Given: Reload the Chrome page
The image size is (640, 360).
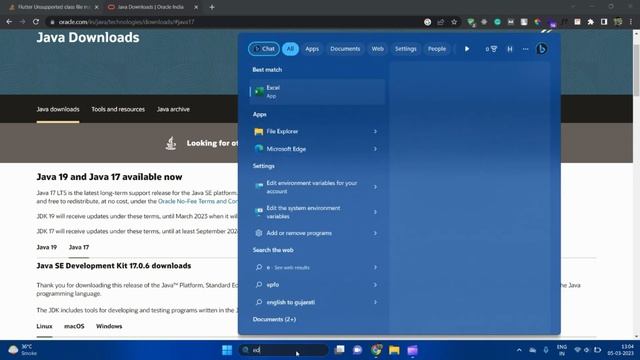Looking at the screenshot, I should coord(36,22).
